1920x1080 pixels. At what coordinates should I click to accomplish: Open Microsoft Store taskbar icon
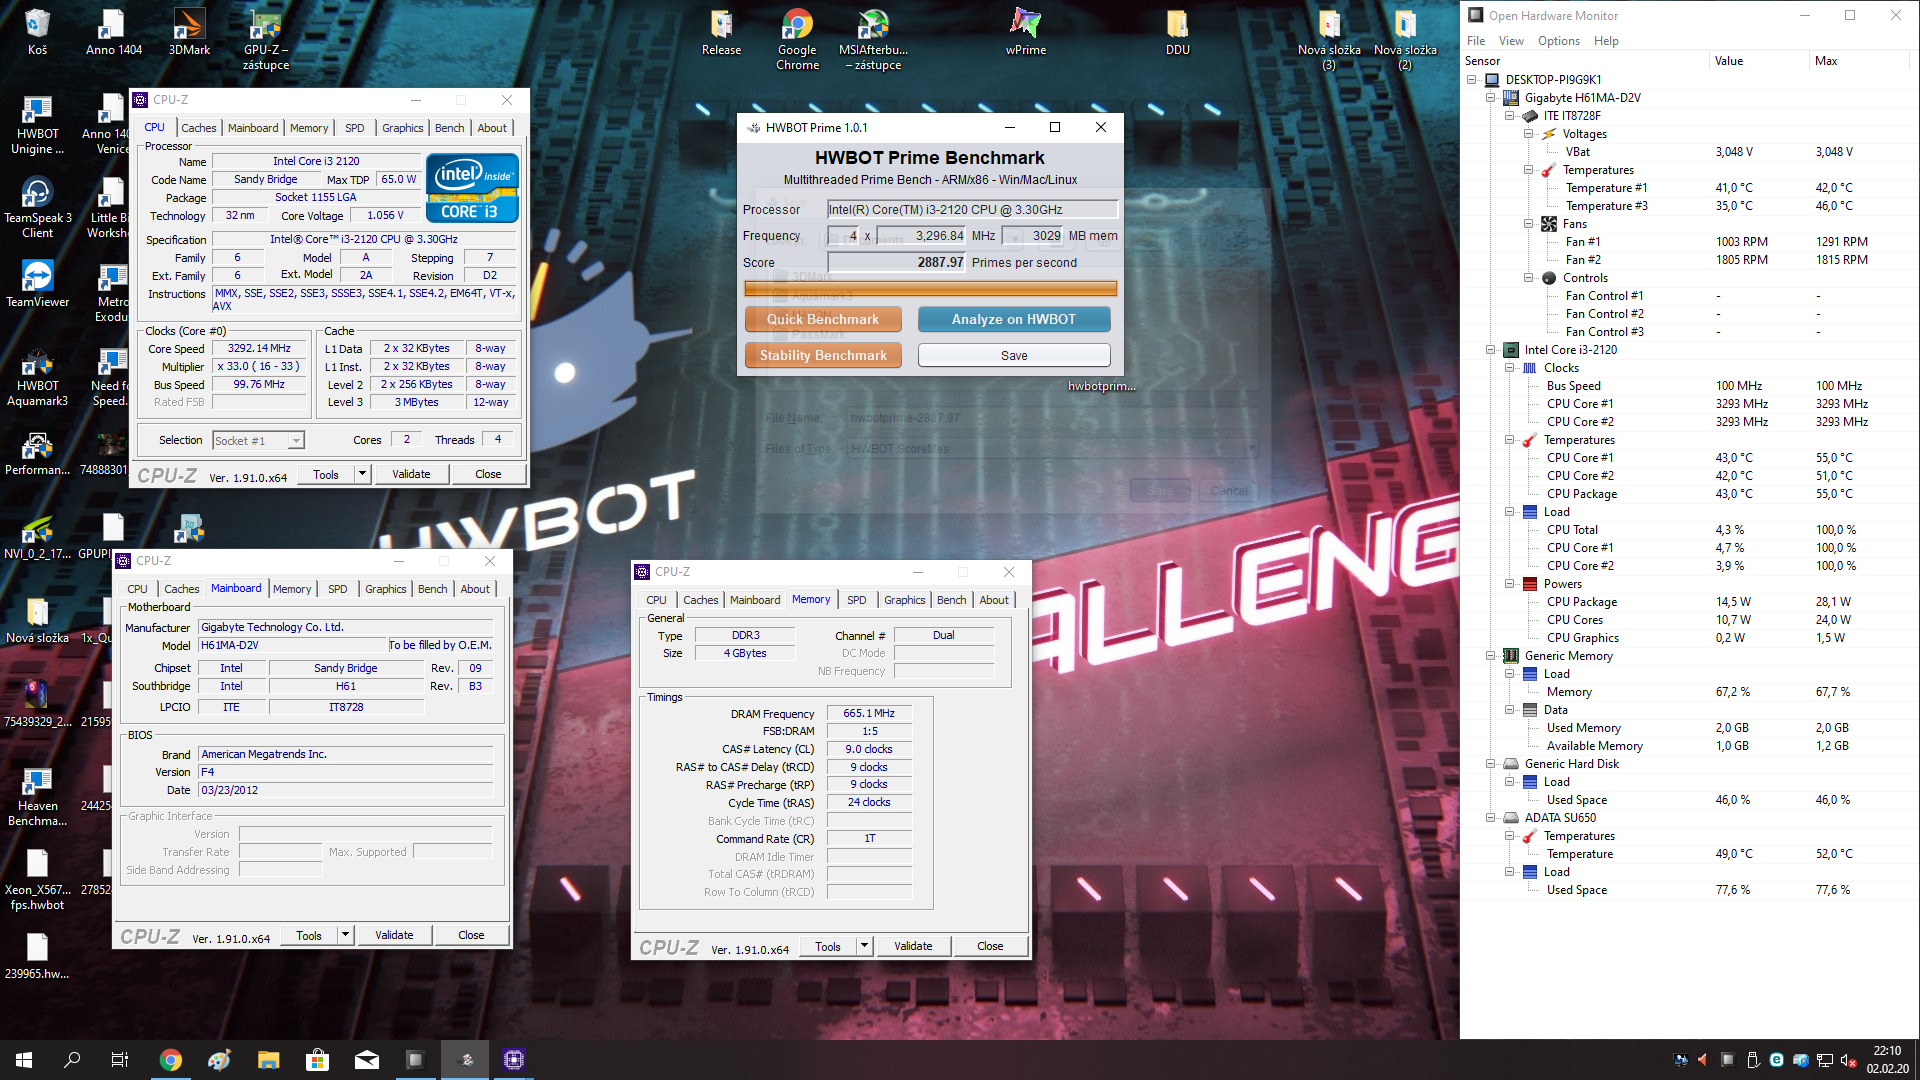point(318,1060)
